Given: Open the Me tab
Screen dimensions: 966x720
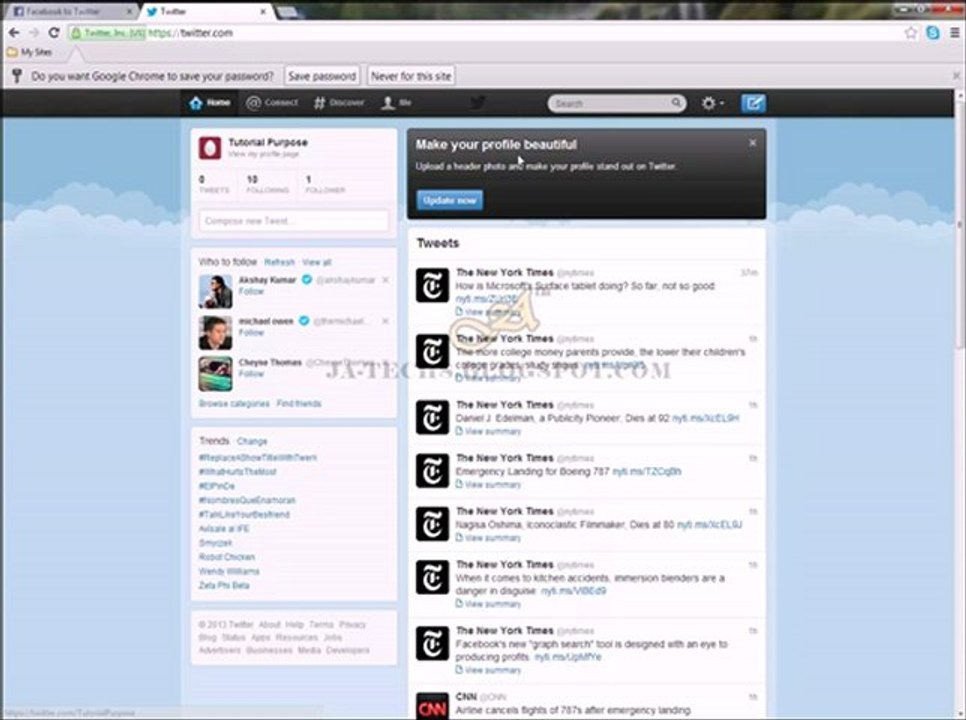Looking at the screenshot, I should click(396, 103).
